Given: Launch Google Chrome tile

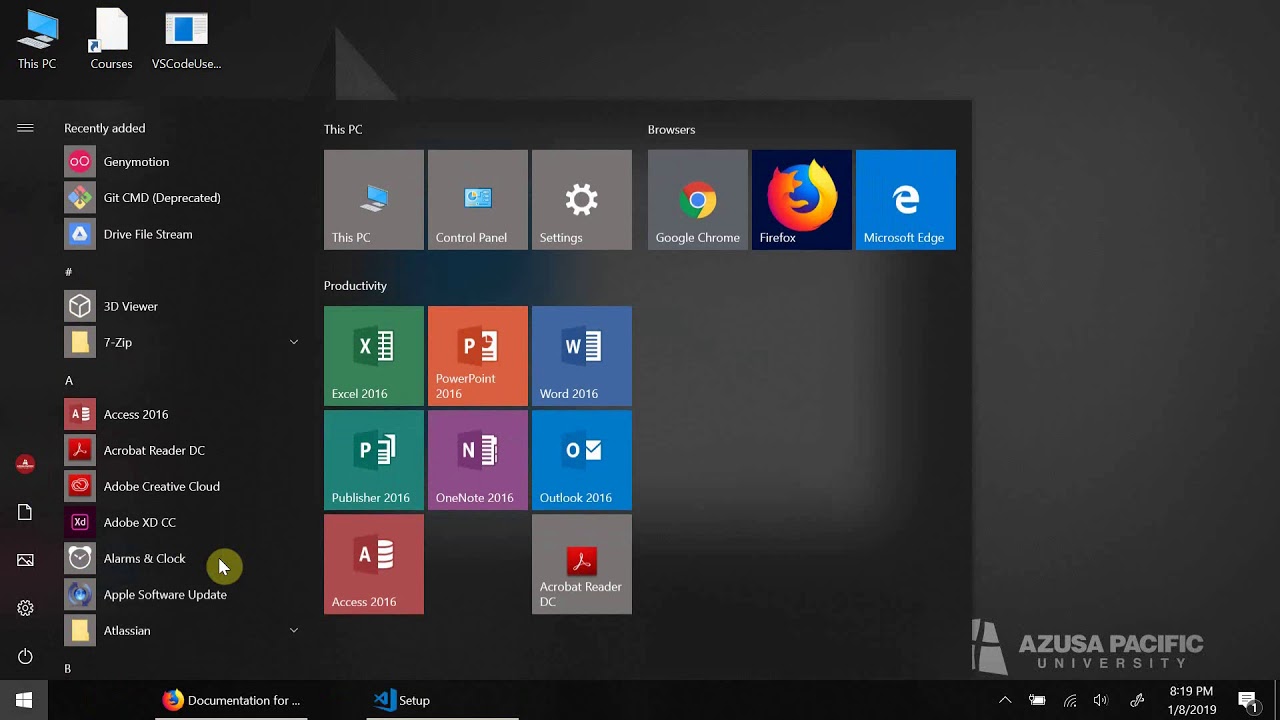Looking at the screenshot, I should tap(698, 200).
